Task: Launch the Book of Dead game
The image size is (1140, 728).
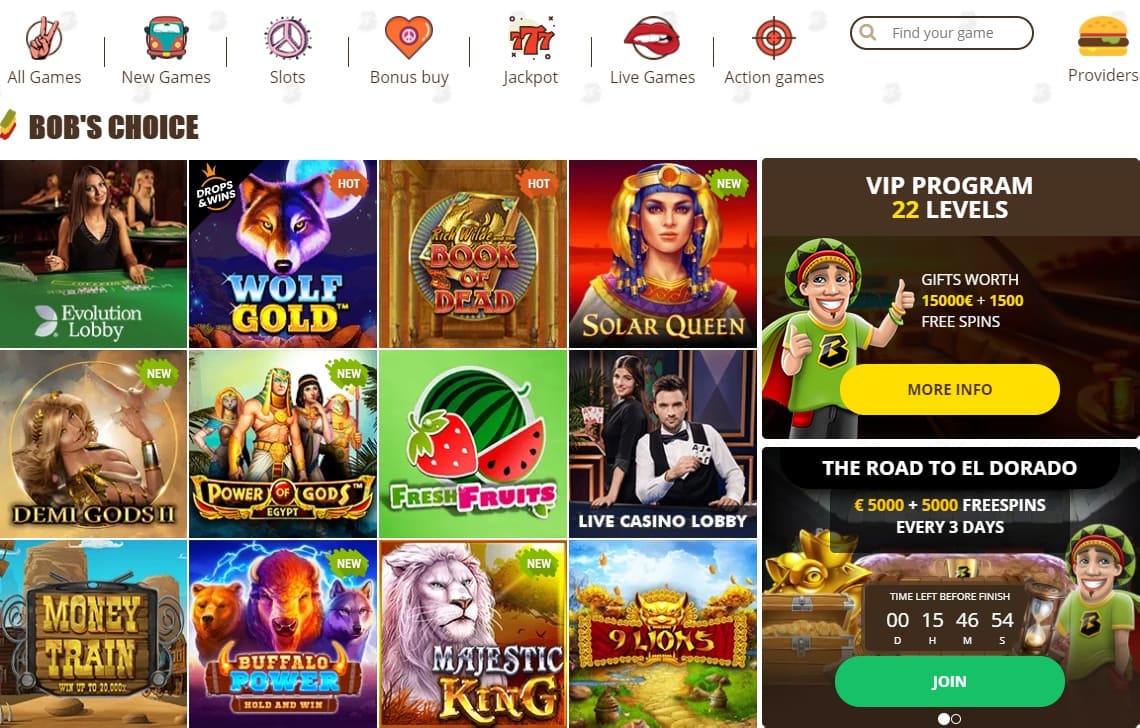Action: click(473, 254)
